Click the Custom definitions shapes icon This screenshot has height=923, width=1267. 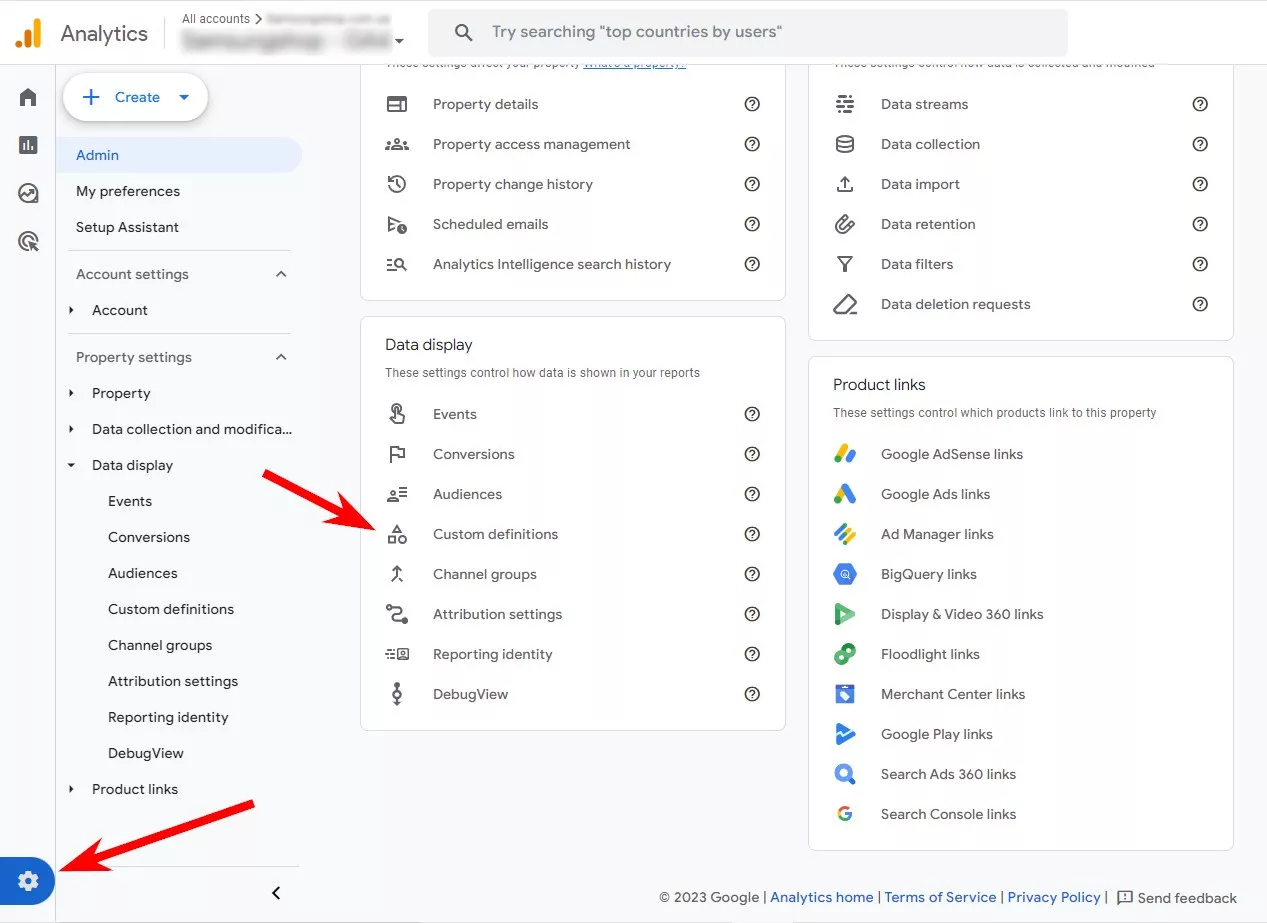point(397,534)
